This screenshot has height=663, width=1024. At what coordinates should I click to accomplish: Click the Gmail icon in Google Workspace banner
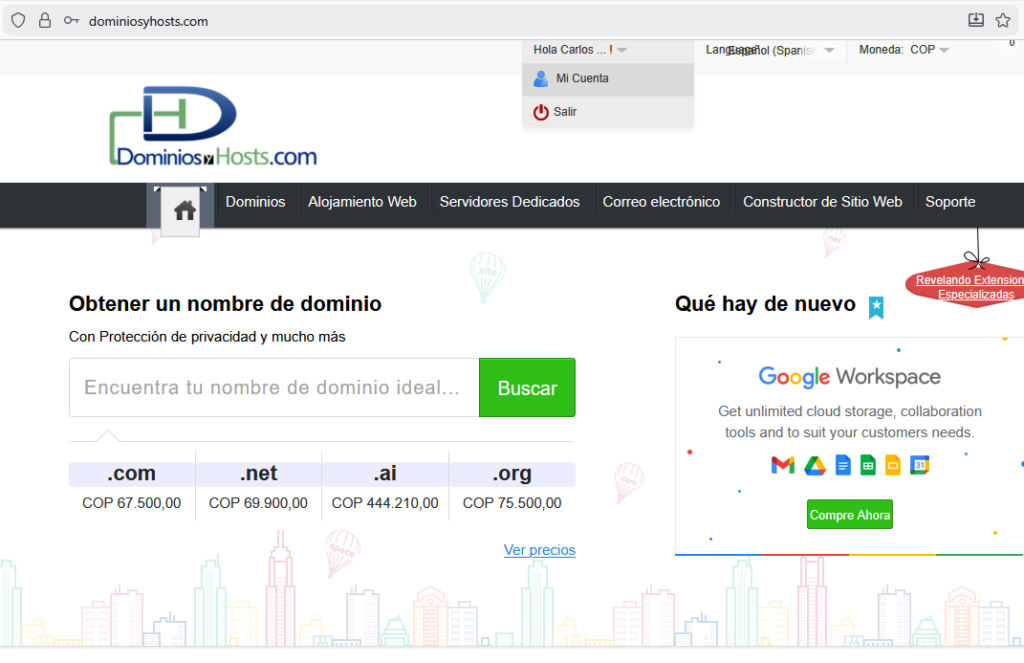coord(782,465)
